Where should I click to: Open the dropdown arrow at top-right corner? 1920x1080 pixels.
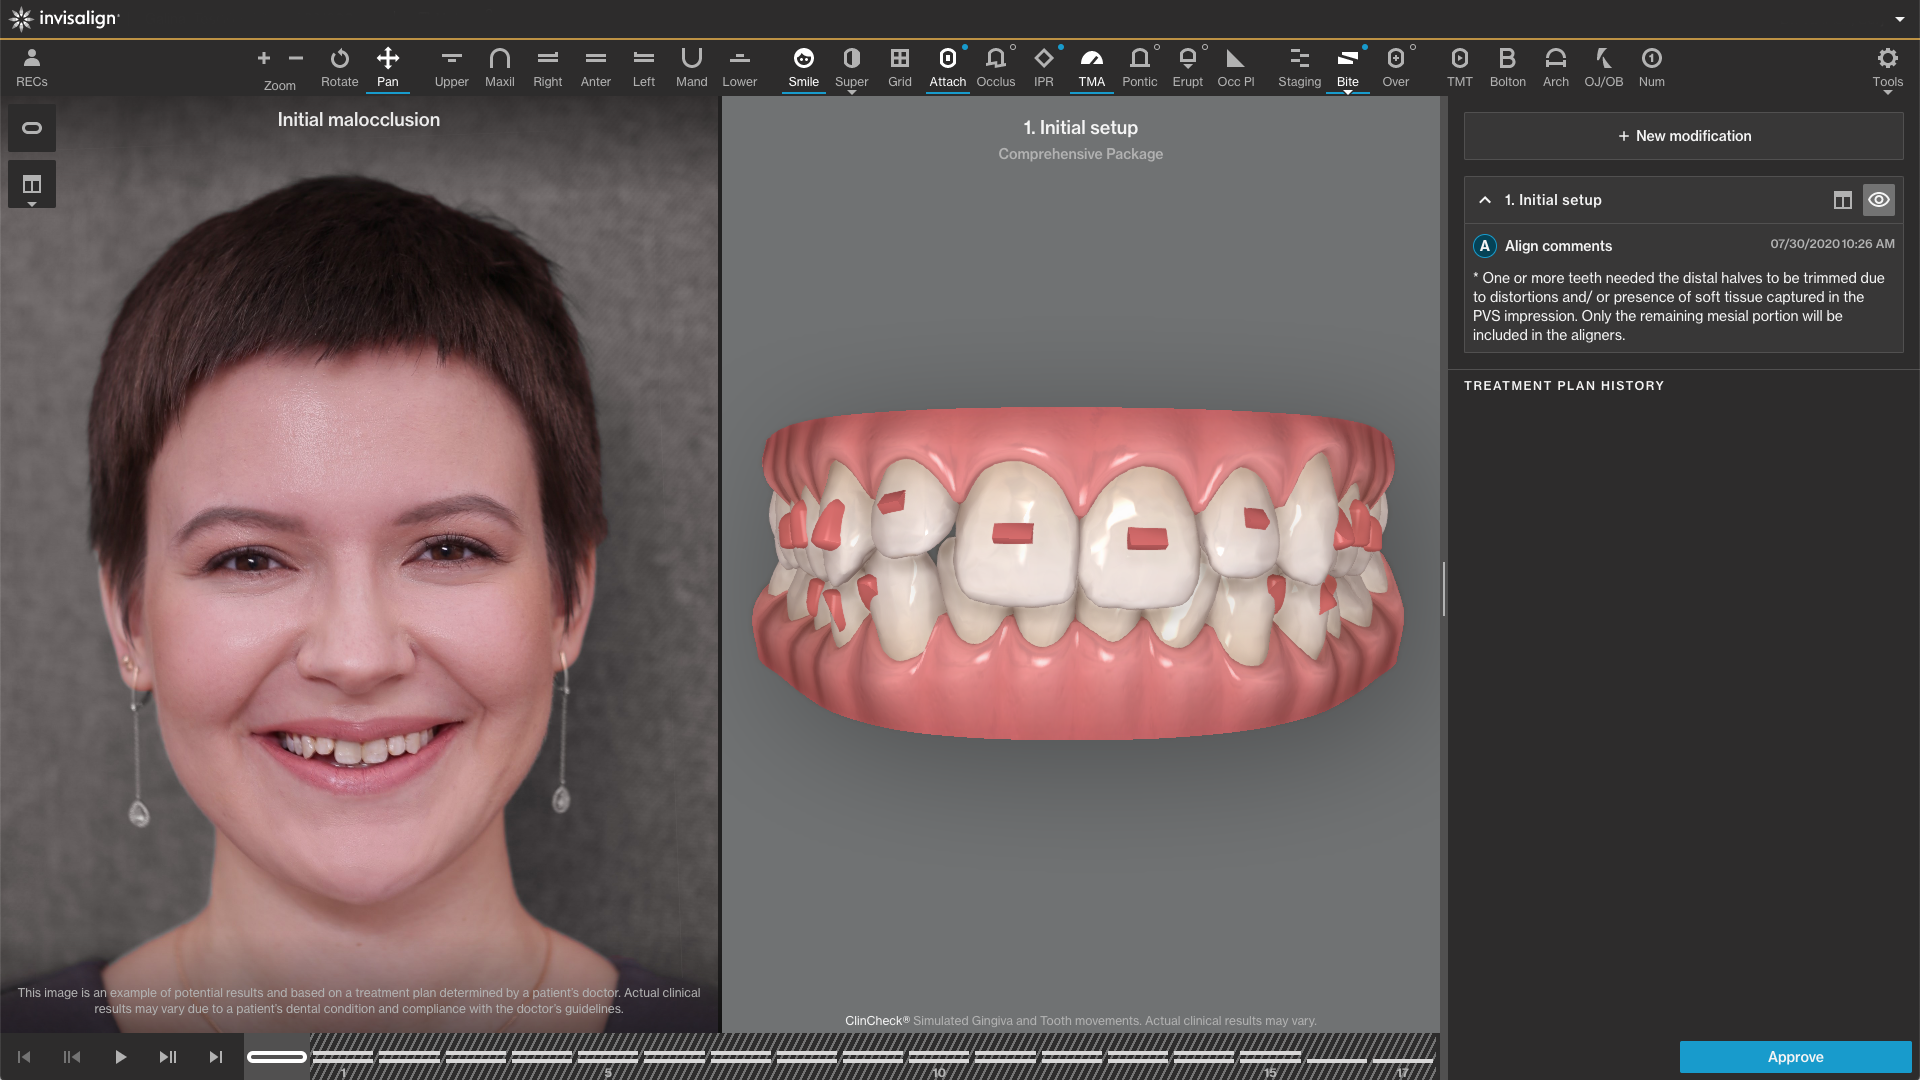(1901, 20)
